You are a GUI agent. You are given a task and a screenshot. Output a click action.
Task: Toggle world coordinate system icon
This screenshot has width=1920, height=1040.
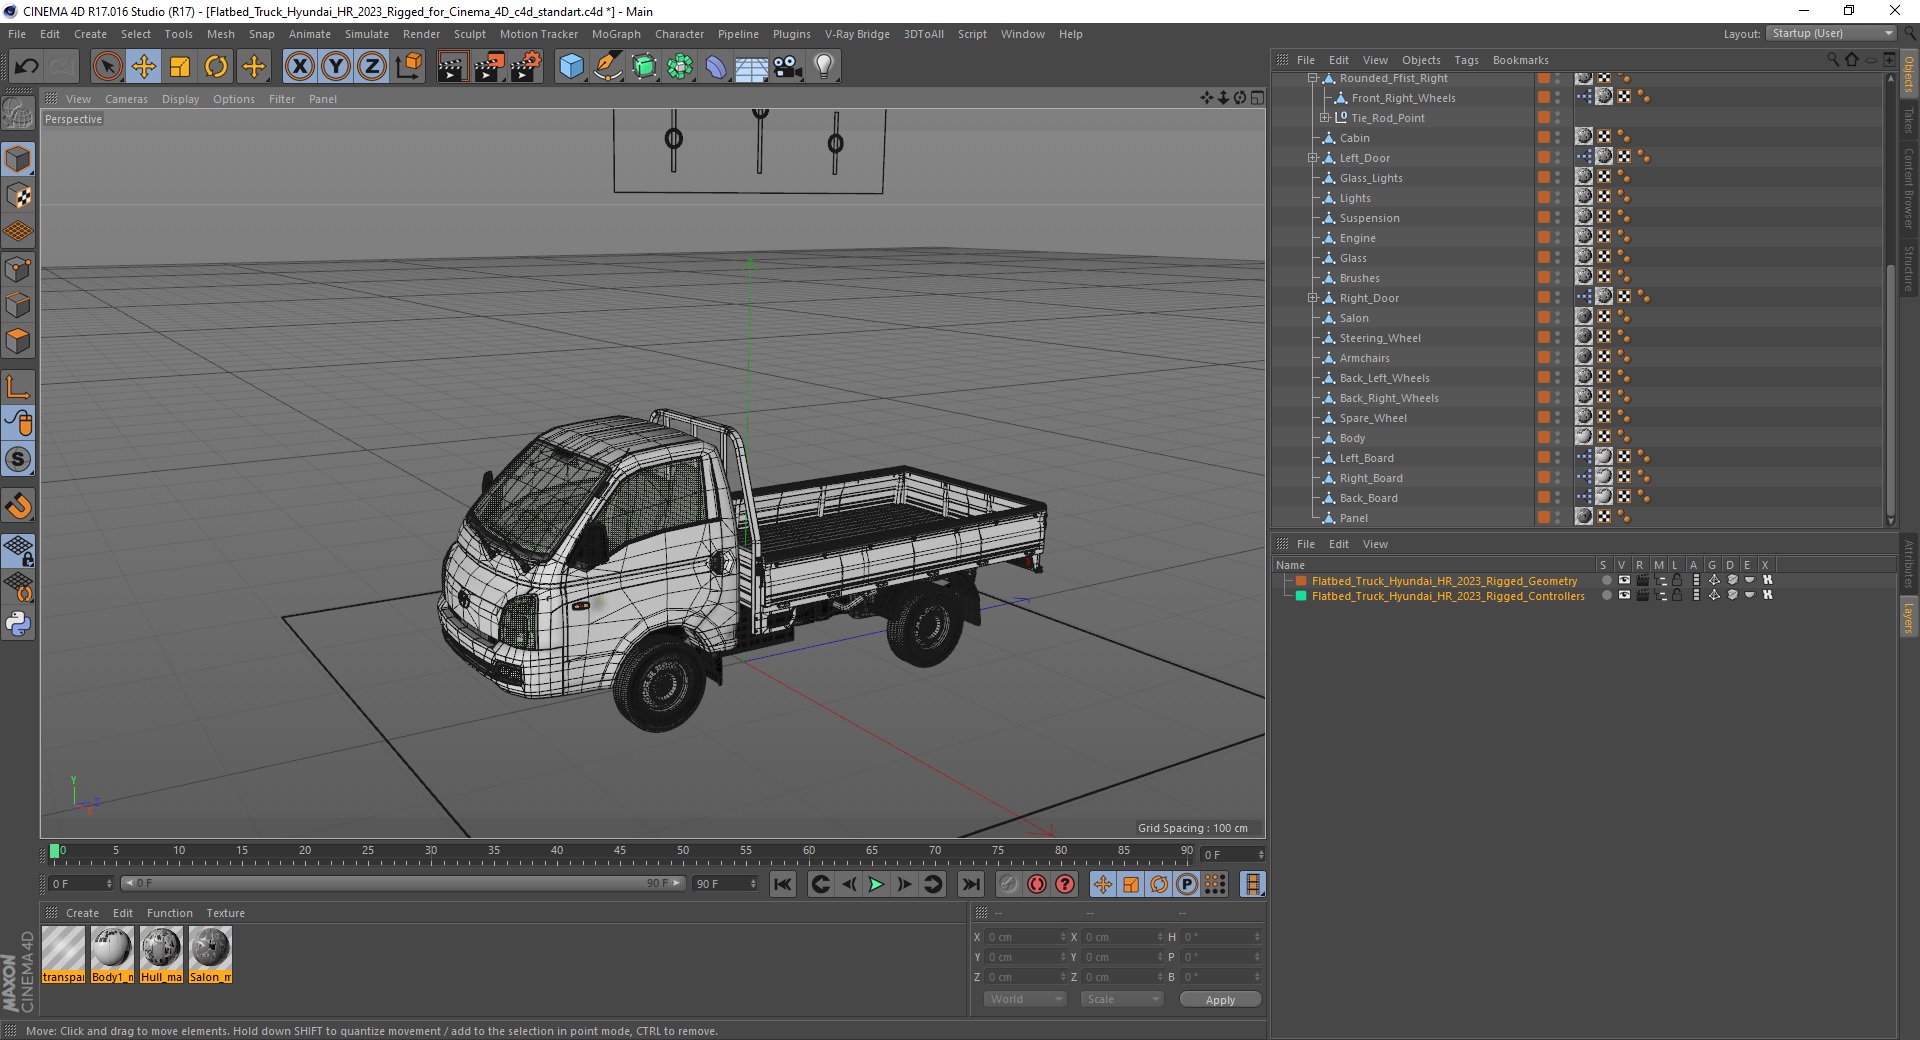point(408,67)
